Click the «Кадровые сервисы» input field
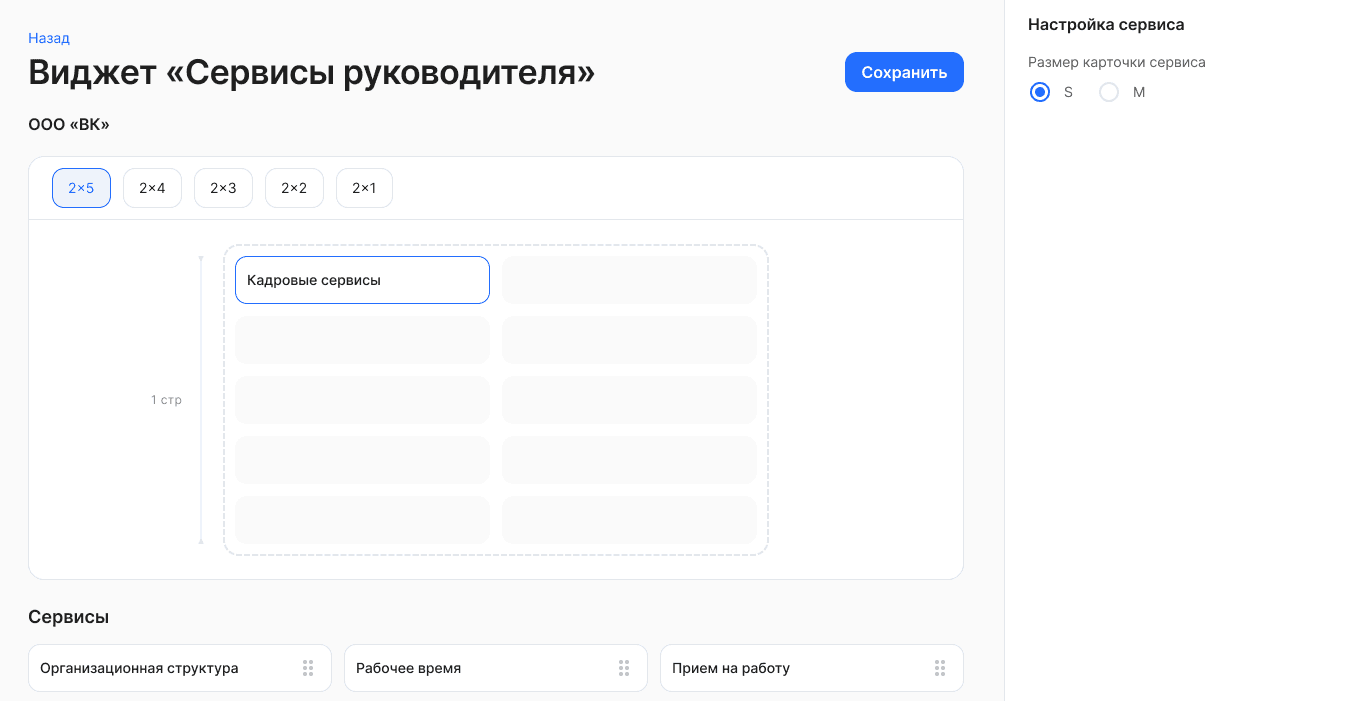The width and height of the screenshot is (1364, 701). tap(362, 280)
